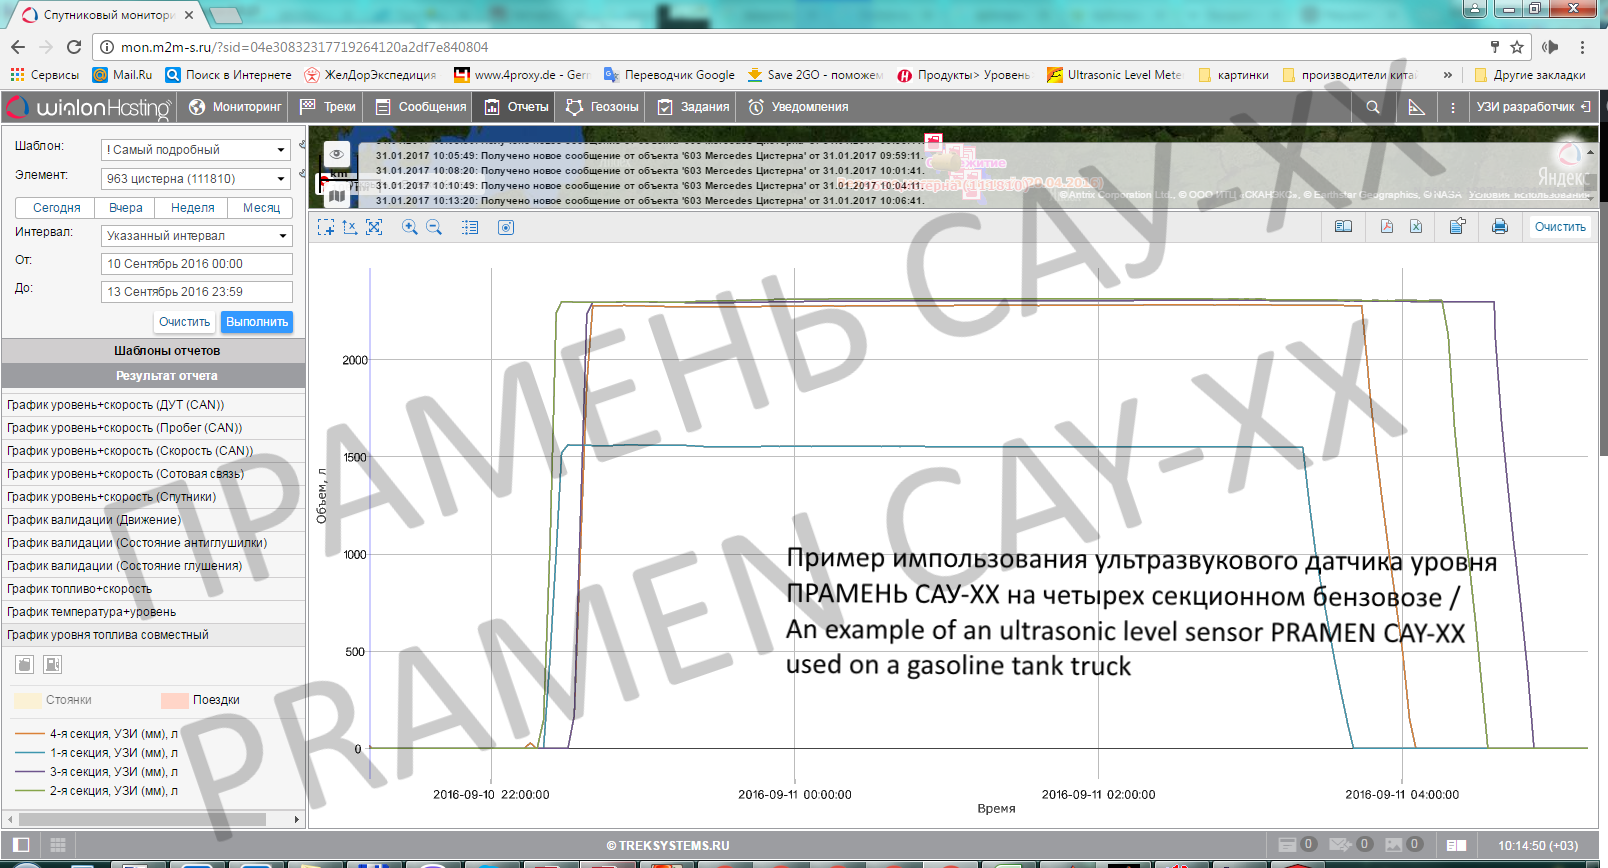
Task: Open the measurement tools ruler icon
Action: click(1416, 107)
